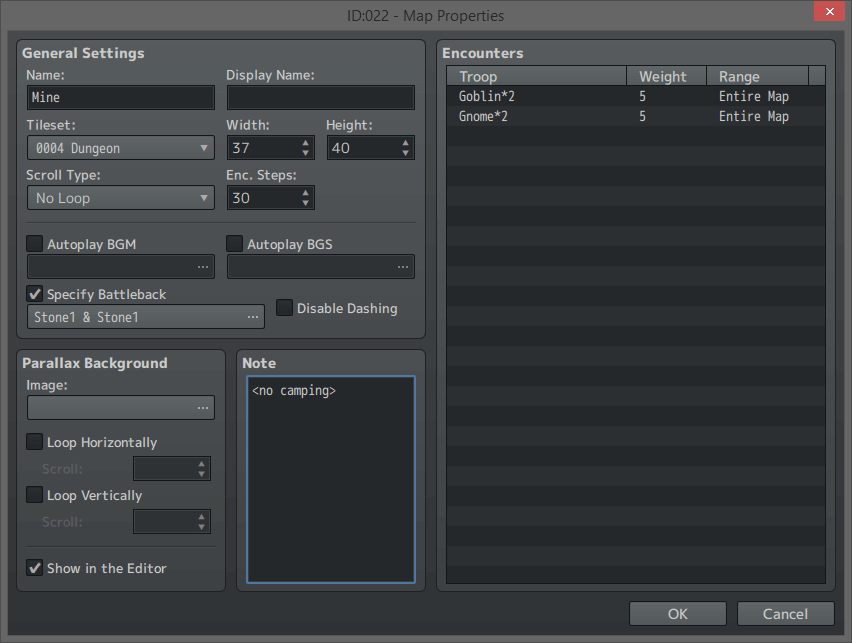Uncheck Specify Battleback

click(35, 294)
